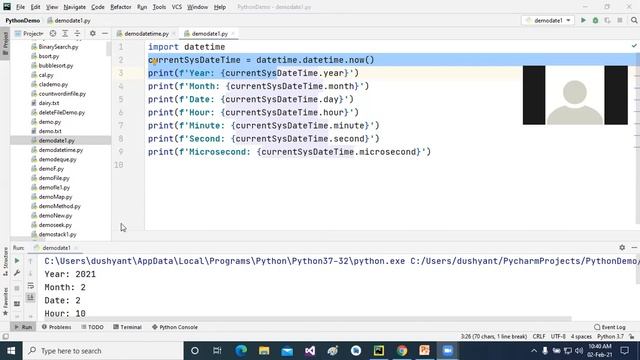Select the demodate1.py editor tab
Viewport: 640px width, 360px height.
209,33
